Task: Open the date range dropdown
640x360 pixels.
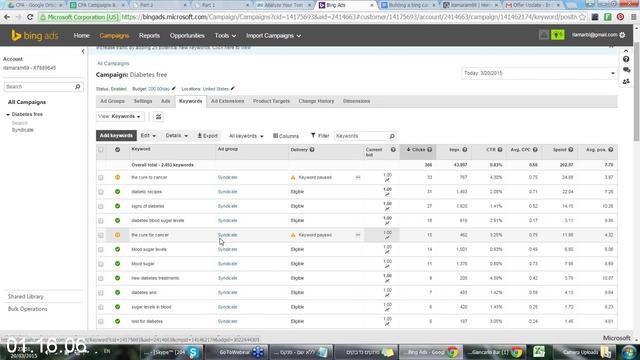Action: (539, 73)
